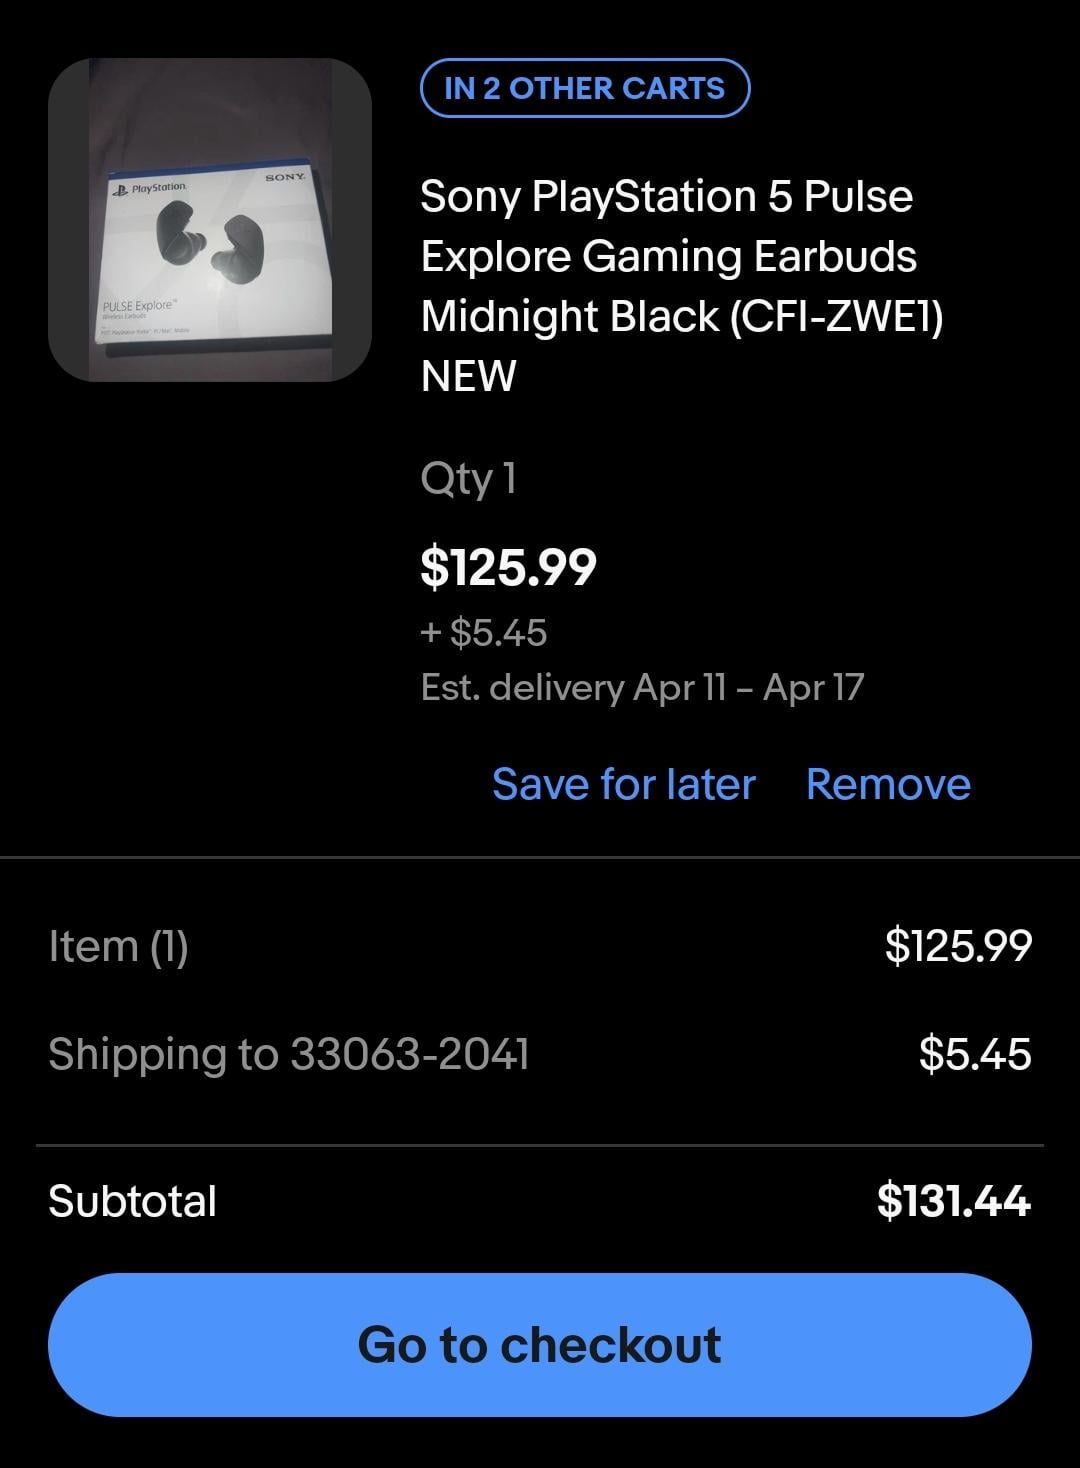Click the + $5.45 shipping cost under price
This screenshot has width=1080, height=1468.
click(x=484, y=632)
